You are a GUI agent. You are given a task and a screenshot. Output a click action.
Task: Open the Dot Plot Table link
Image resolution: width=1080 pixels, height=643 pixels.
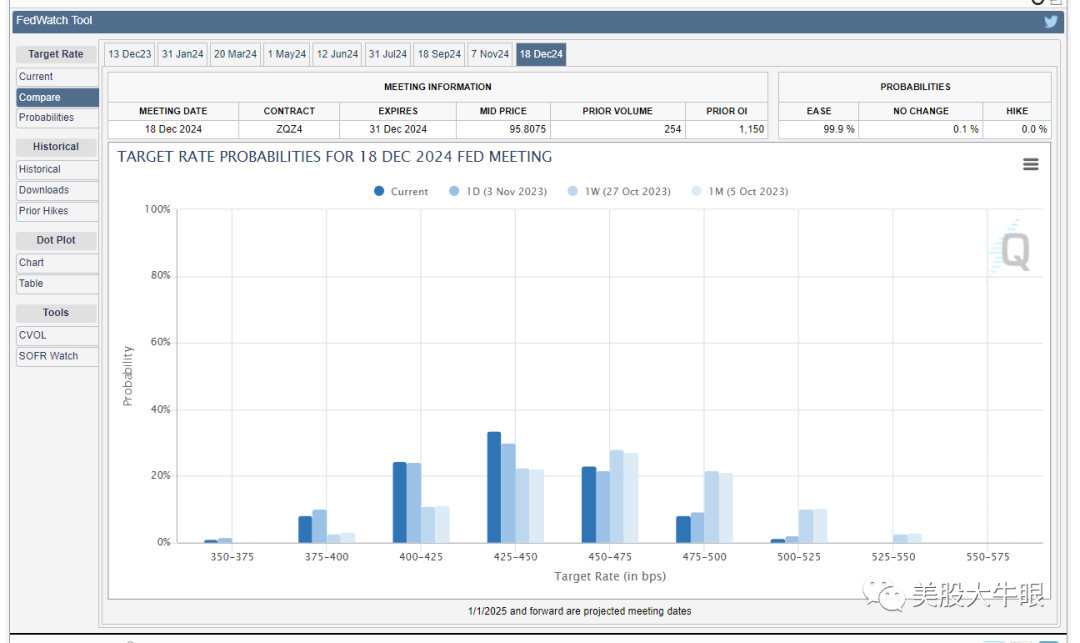57,283
